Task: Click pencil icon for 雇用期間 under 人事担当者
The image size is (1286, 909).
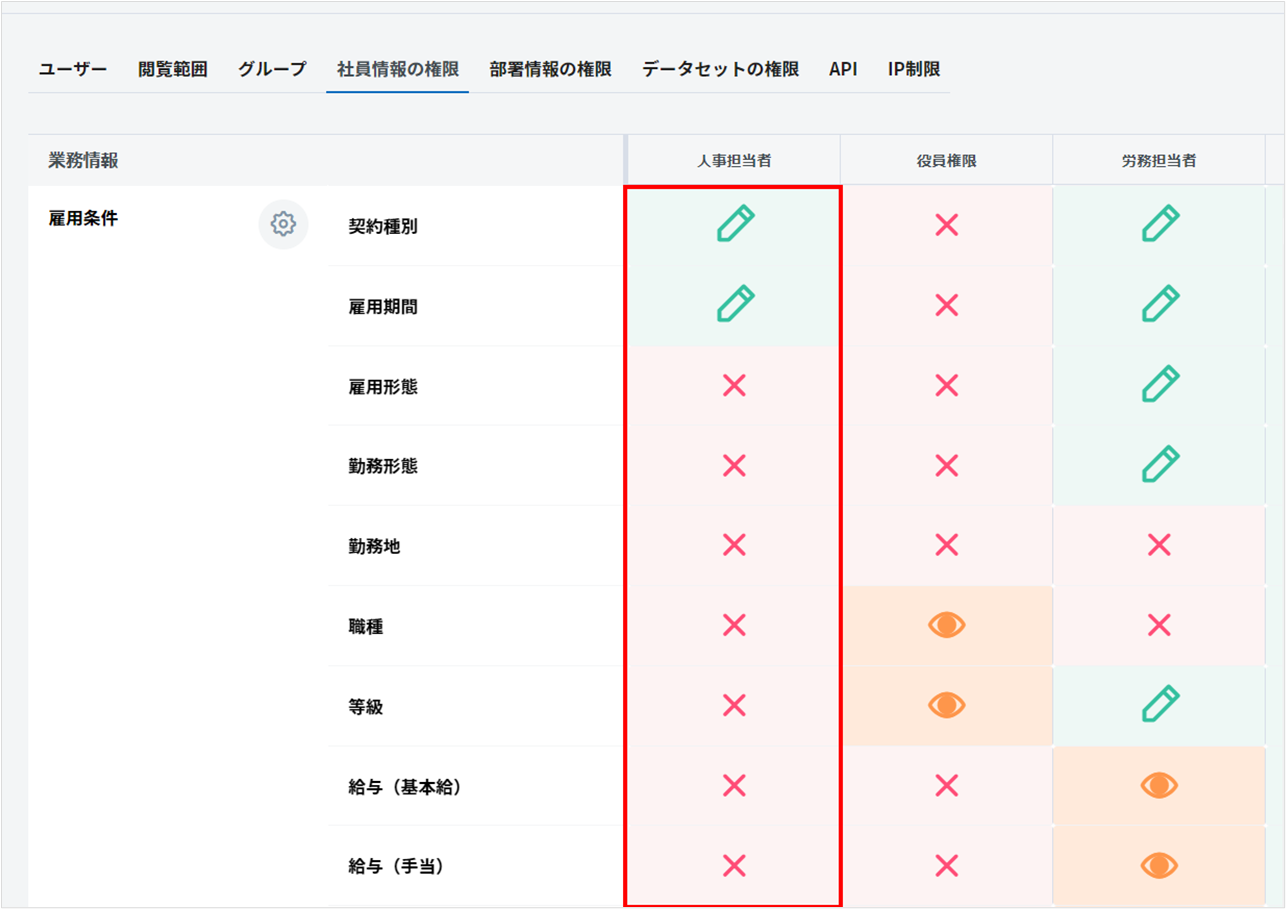Action: click(x=735, y=304)
